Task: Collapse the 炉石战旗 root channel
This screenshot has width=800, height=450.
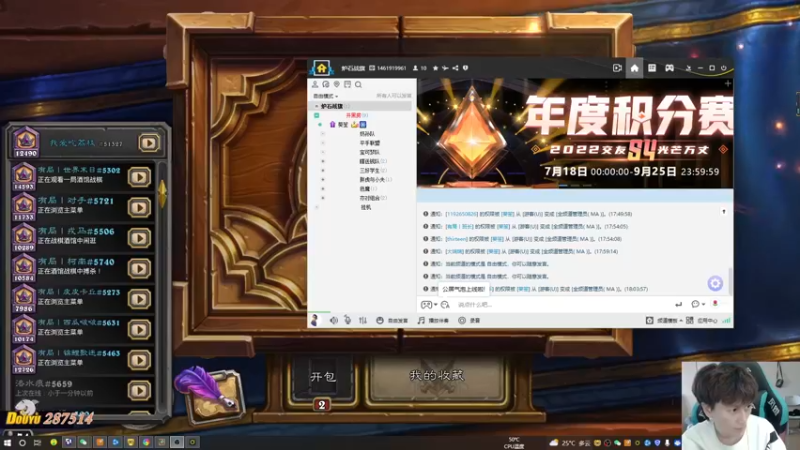Action: click(316, 106)
